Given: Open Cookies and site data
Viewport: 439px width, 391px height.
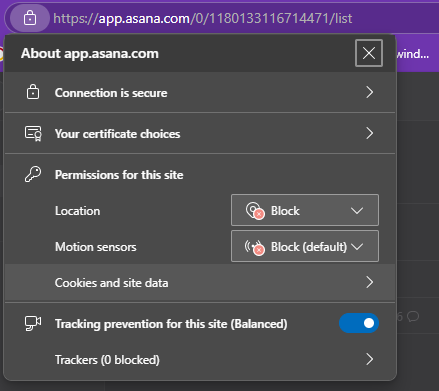Looking at the screenshot, I should [200, 283].
